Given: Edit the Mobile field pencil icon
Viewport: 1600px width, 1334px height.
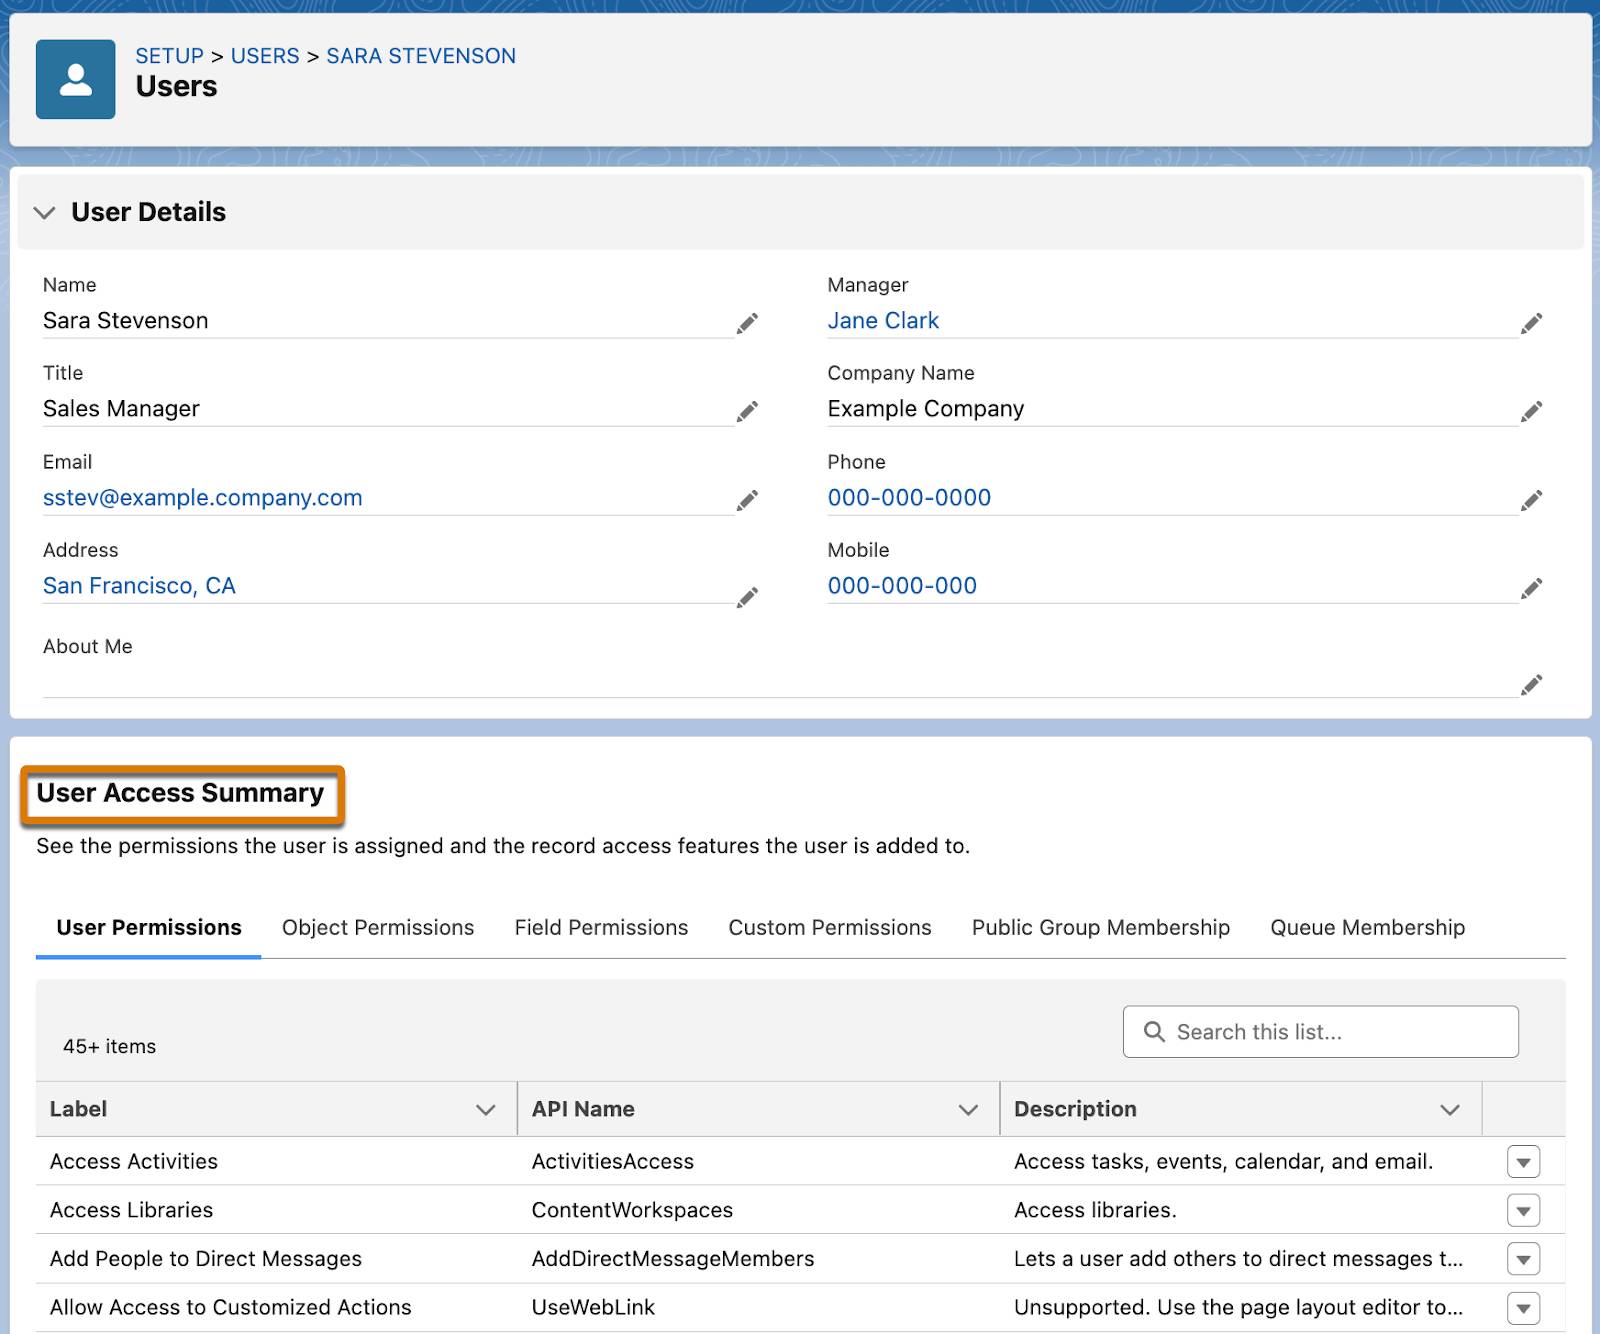Looking at the screenshot, I should (x=1532, y=588).
